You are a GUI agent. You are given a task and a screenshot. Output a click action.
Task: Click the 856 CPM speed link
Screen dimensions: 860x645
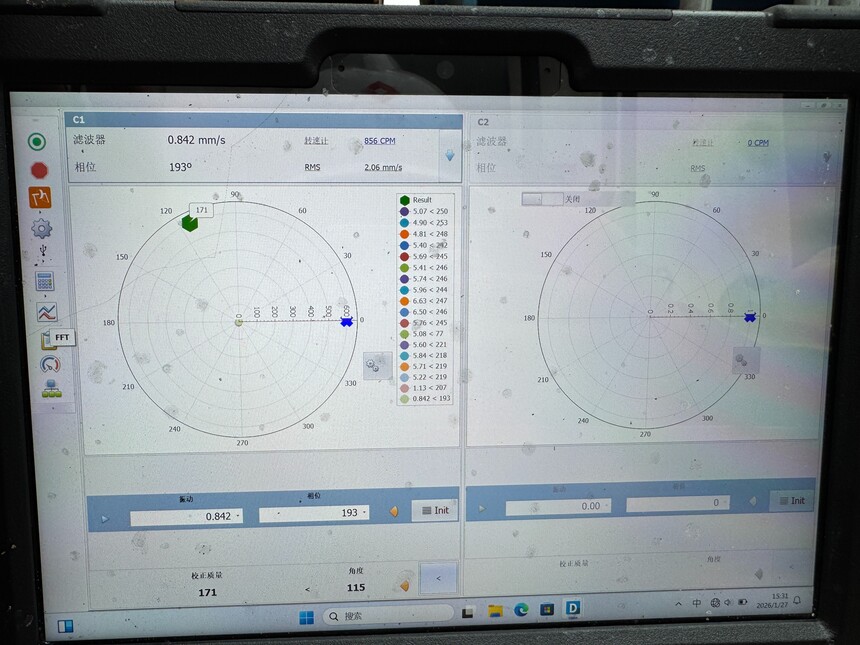tap(380, 141)
